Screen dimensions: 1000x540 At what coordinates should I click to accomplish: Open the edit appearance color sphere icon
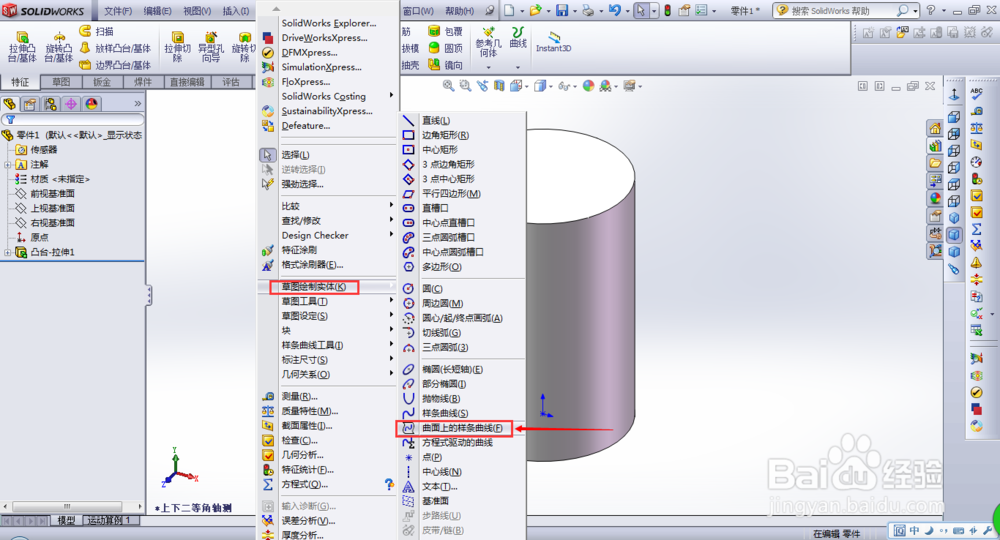pyautogui.click(x=588, y=85)
